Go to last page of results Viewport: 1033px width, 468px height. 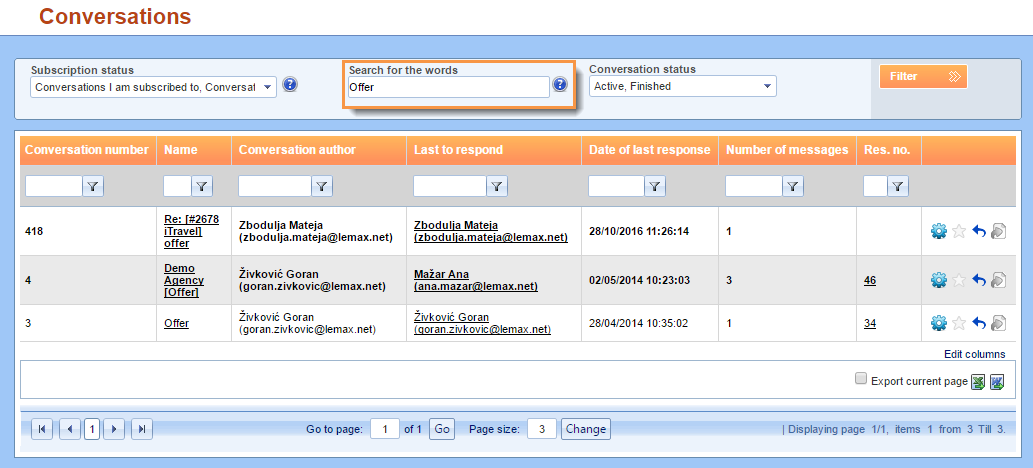(x=142, y=429)
